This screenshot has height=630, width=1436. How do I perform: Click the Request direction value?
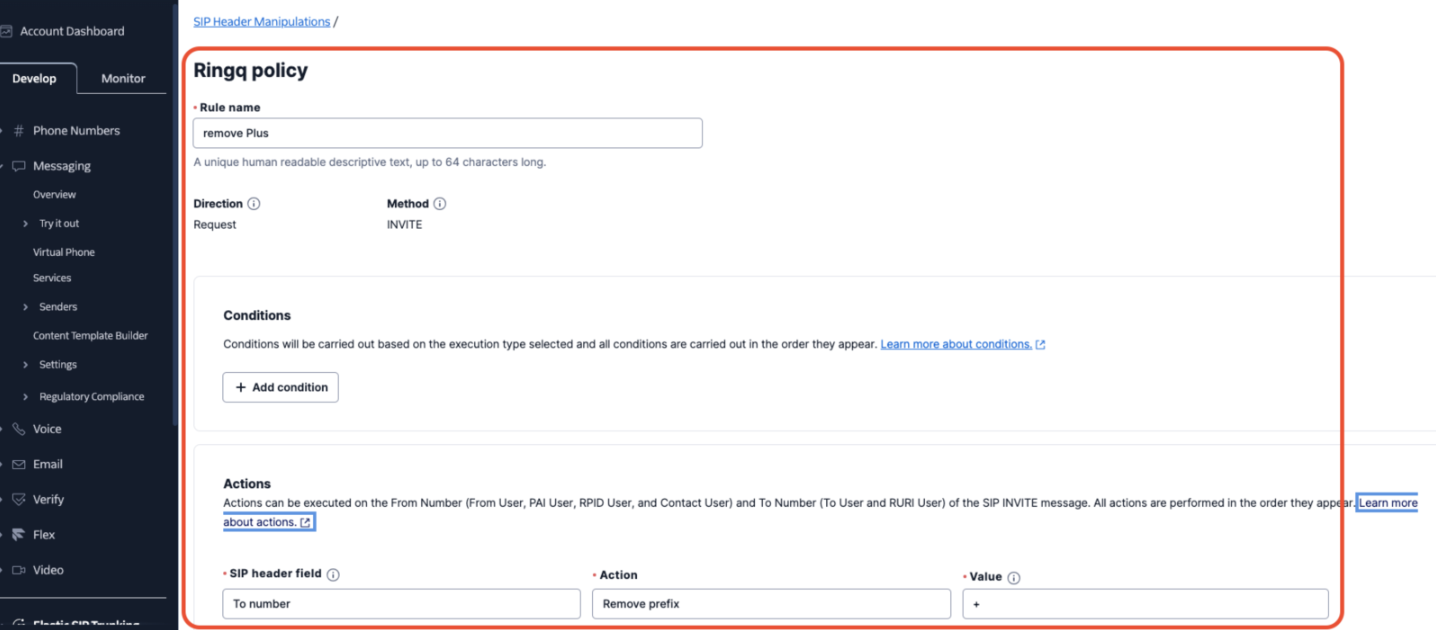coord(215,225)
